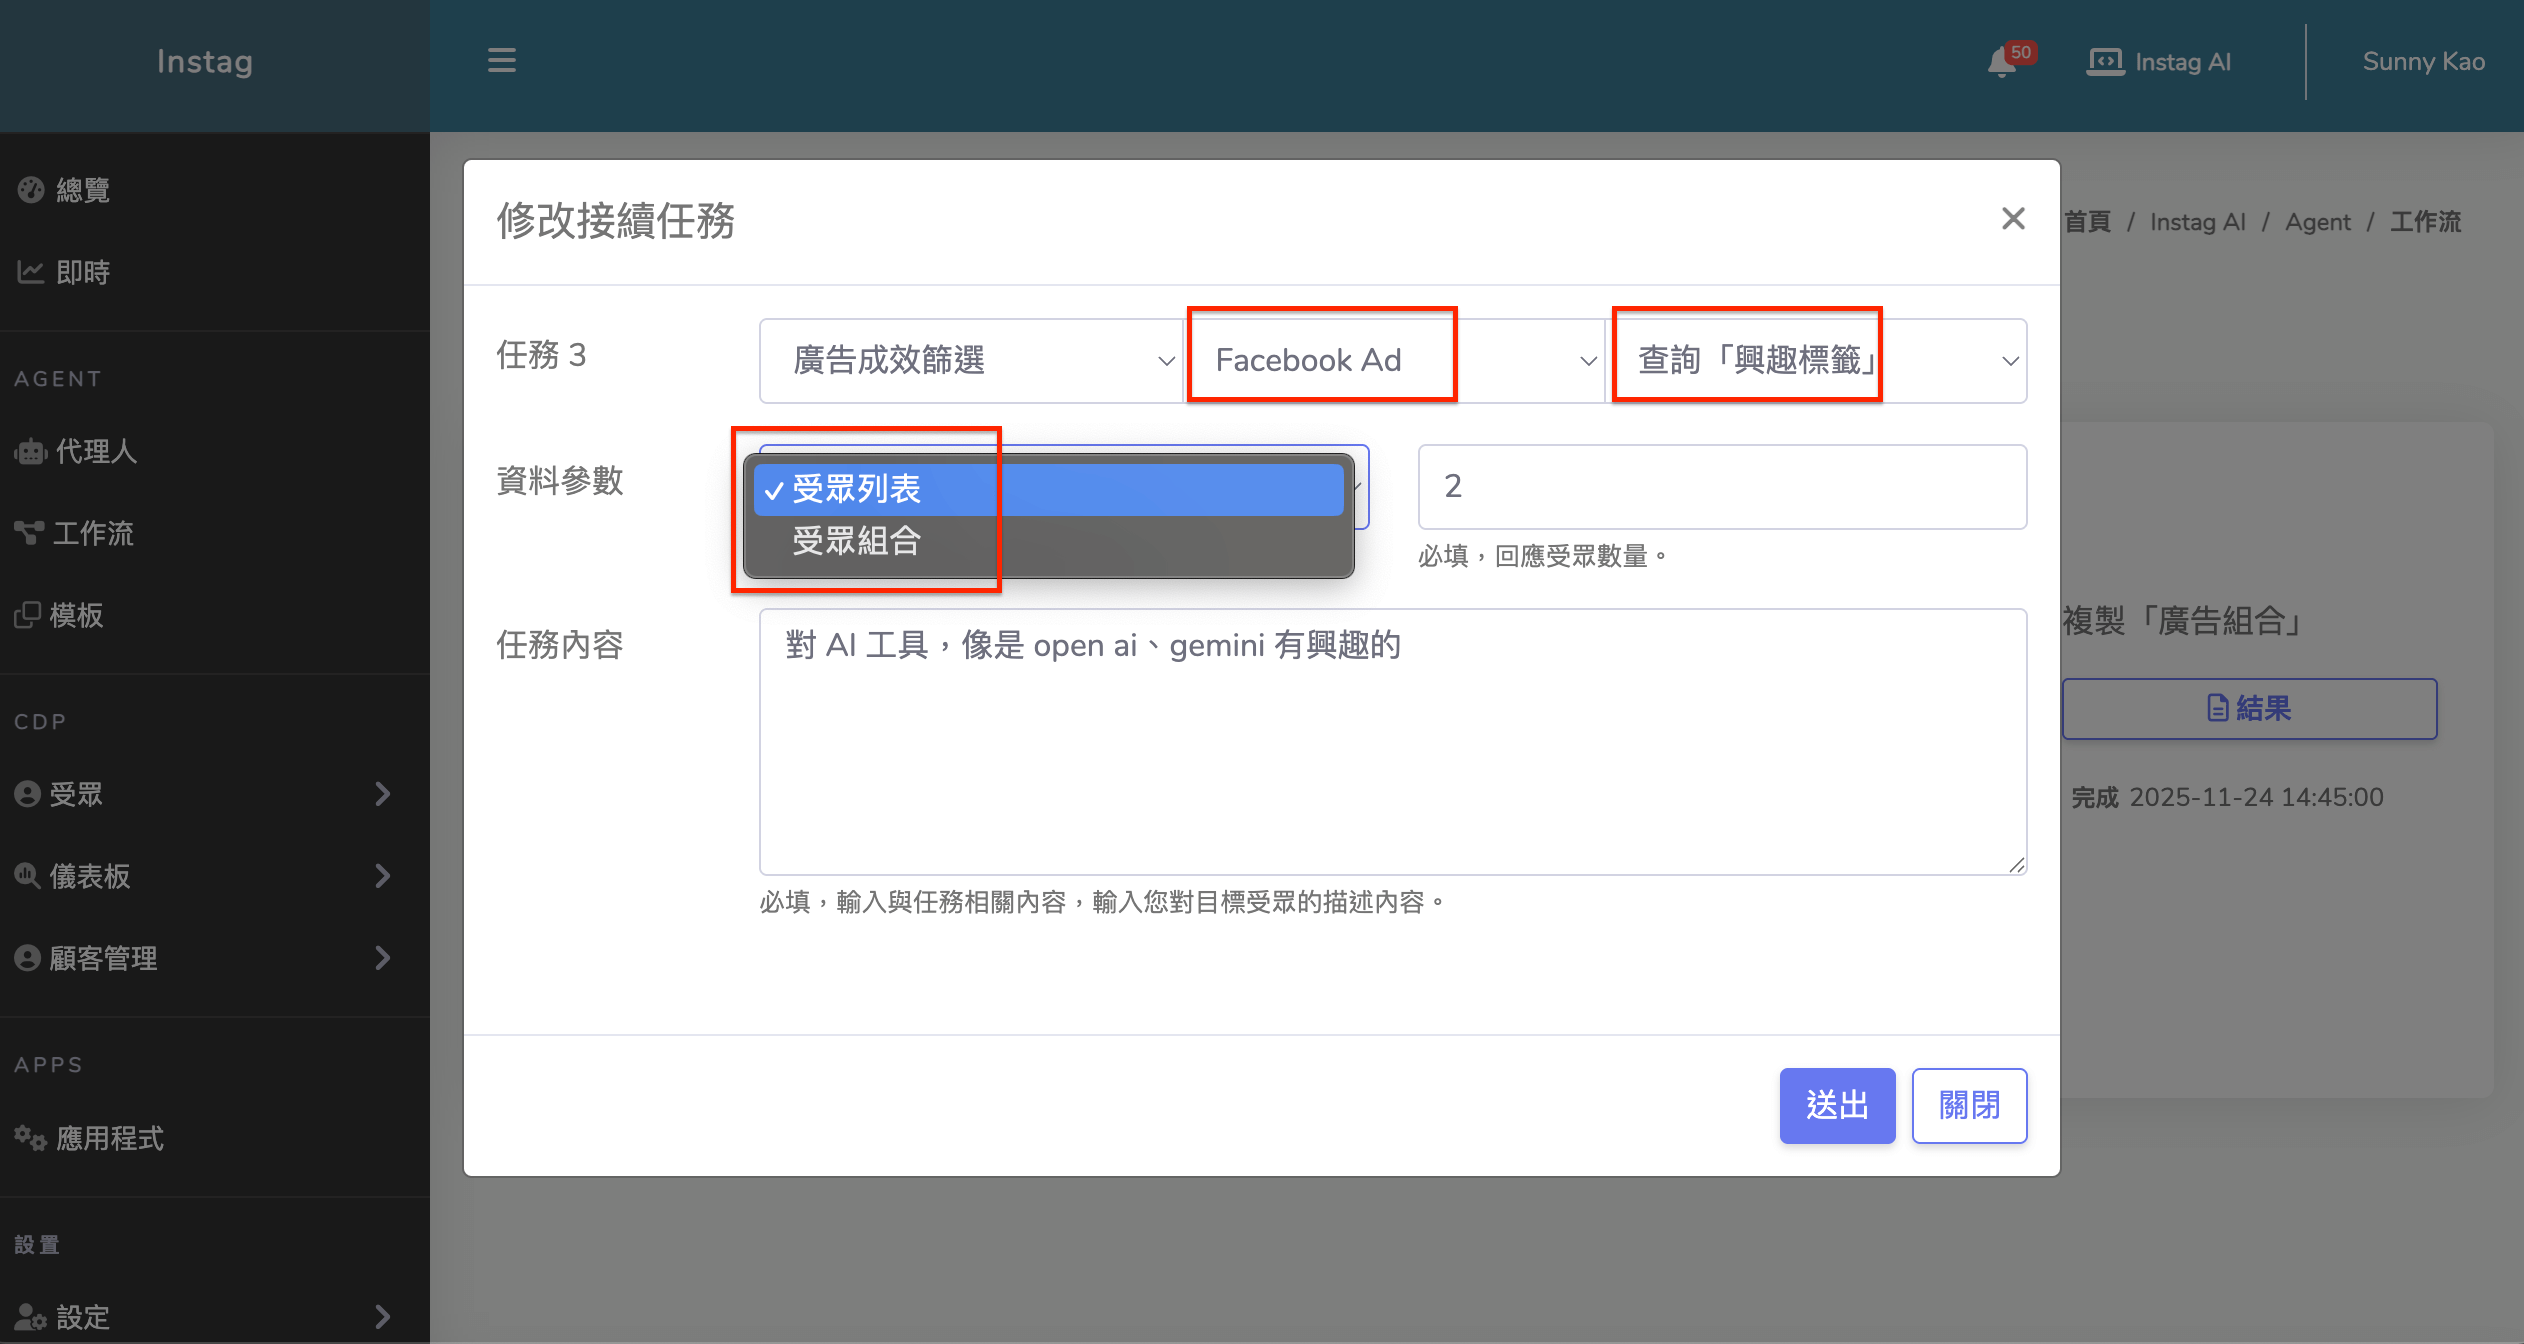The image size is (2524, 1344).
Task: Click the 應用程式 gears icon
Action: 30,1138
